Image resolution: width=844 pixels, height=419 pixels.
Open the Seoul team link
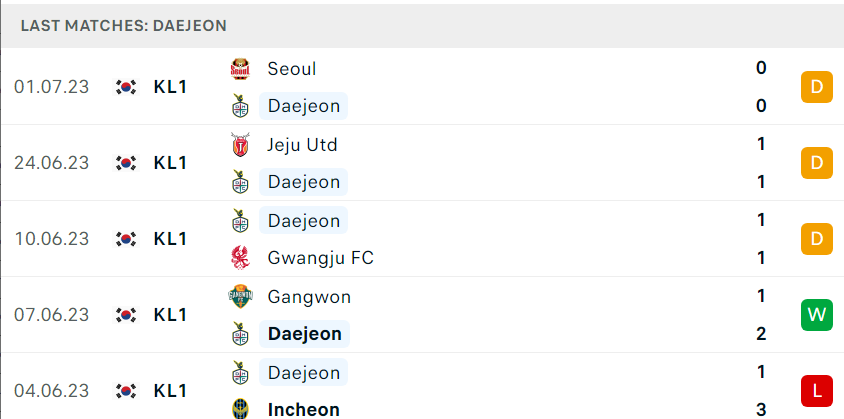coord(292,69)
